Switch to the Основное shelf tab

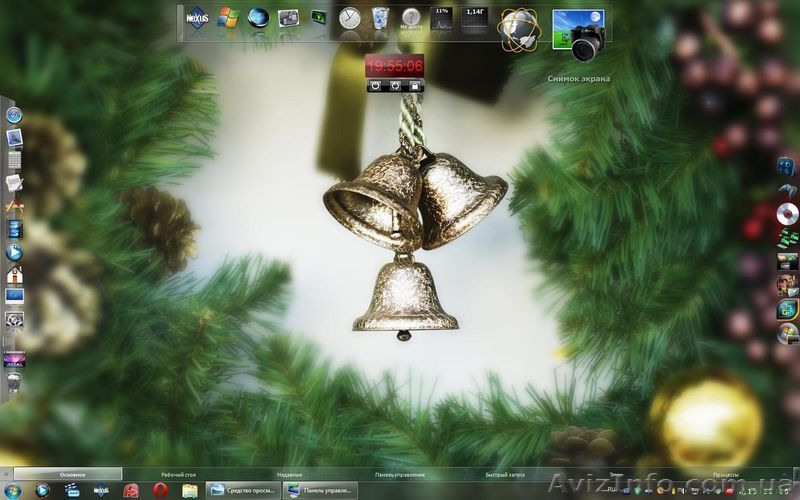pyautogui.click(x=68, y=474)
